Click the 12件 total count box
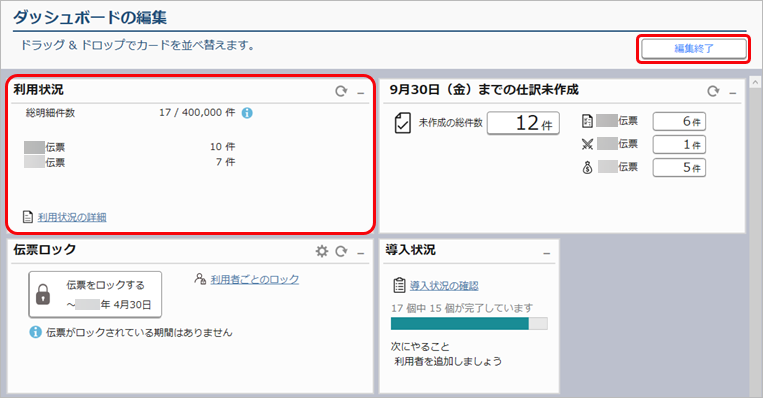Screen dimensions: 763x398 [x=523, y=123]
